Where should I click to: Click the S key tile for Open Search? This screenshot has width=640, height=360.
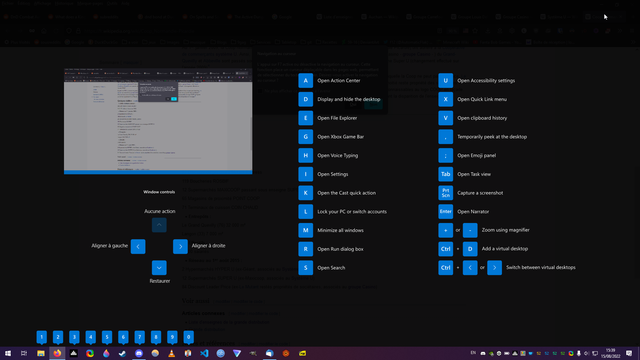[305, 268]
